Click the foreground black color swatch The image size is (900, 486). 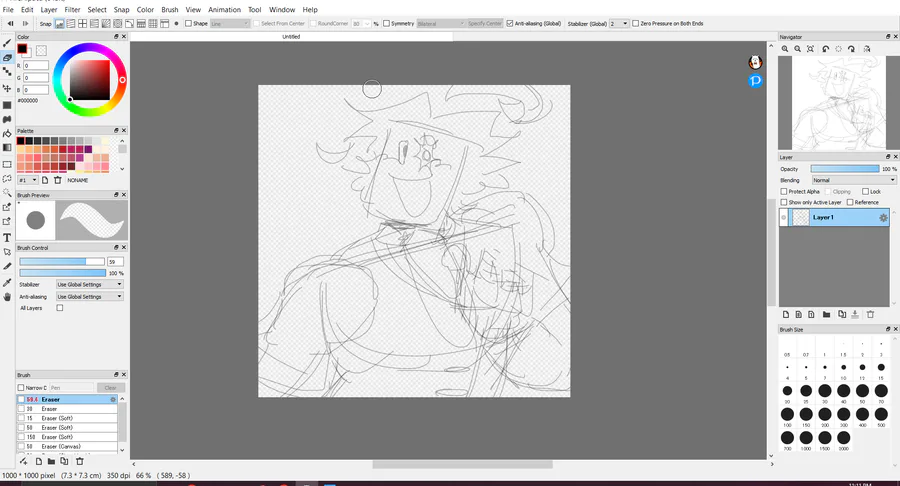coord(22,49)
